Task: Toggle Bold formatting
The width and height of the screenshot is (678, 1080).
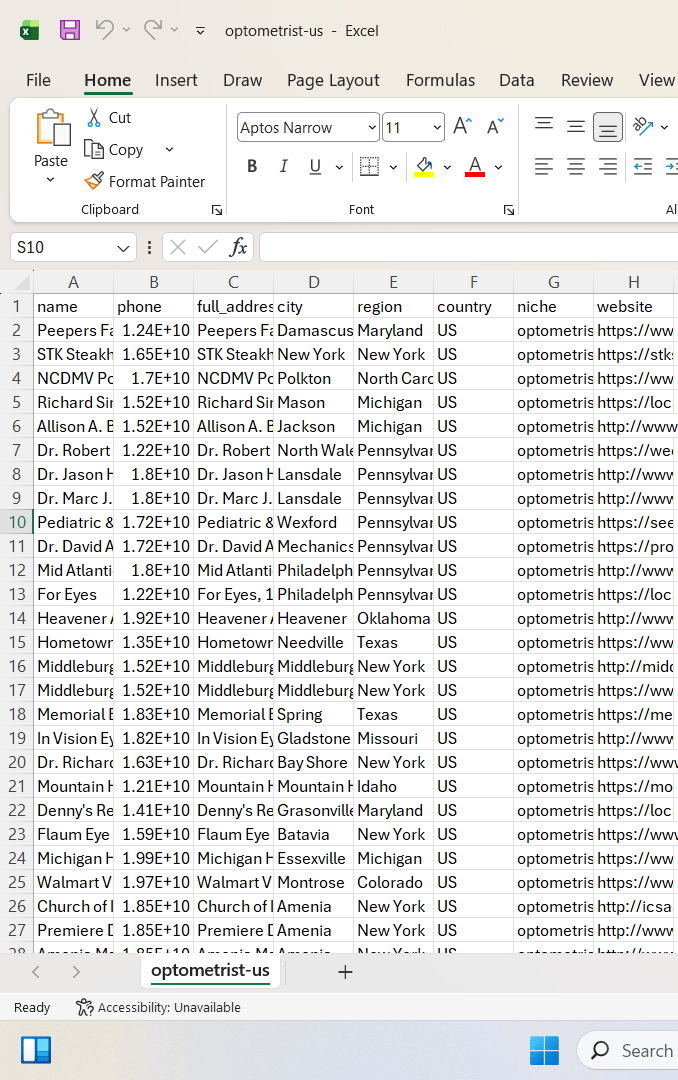Action: coord(252,166)
